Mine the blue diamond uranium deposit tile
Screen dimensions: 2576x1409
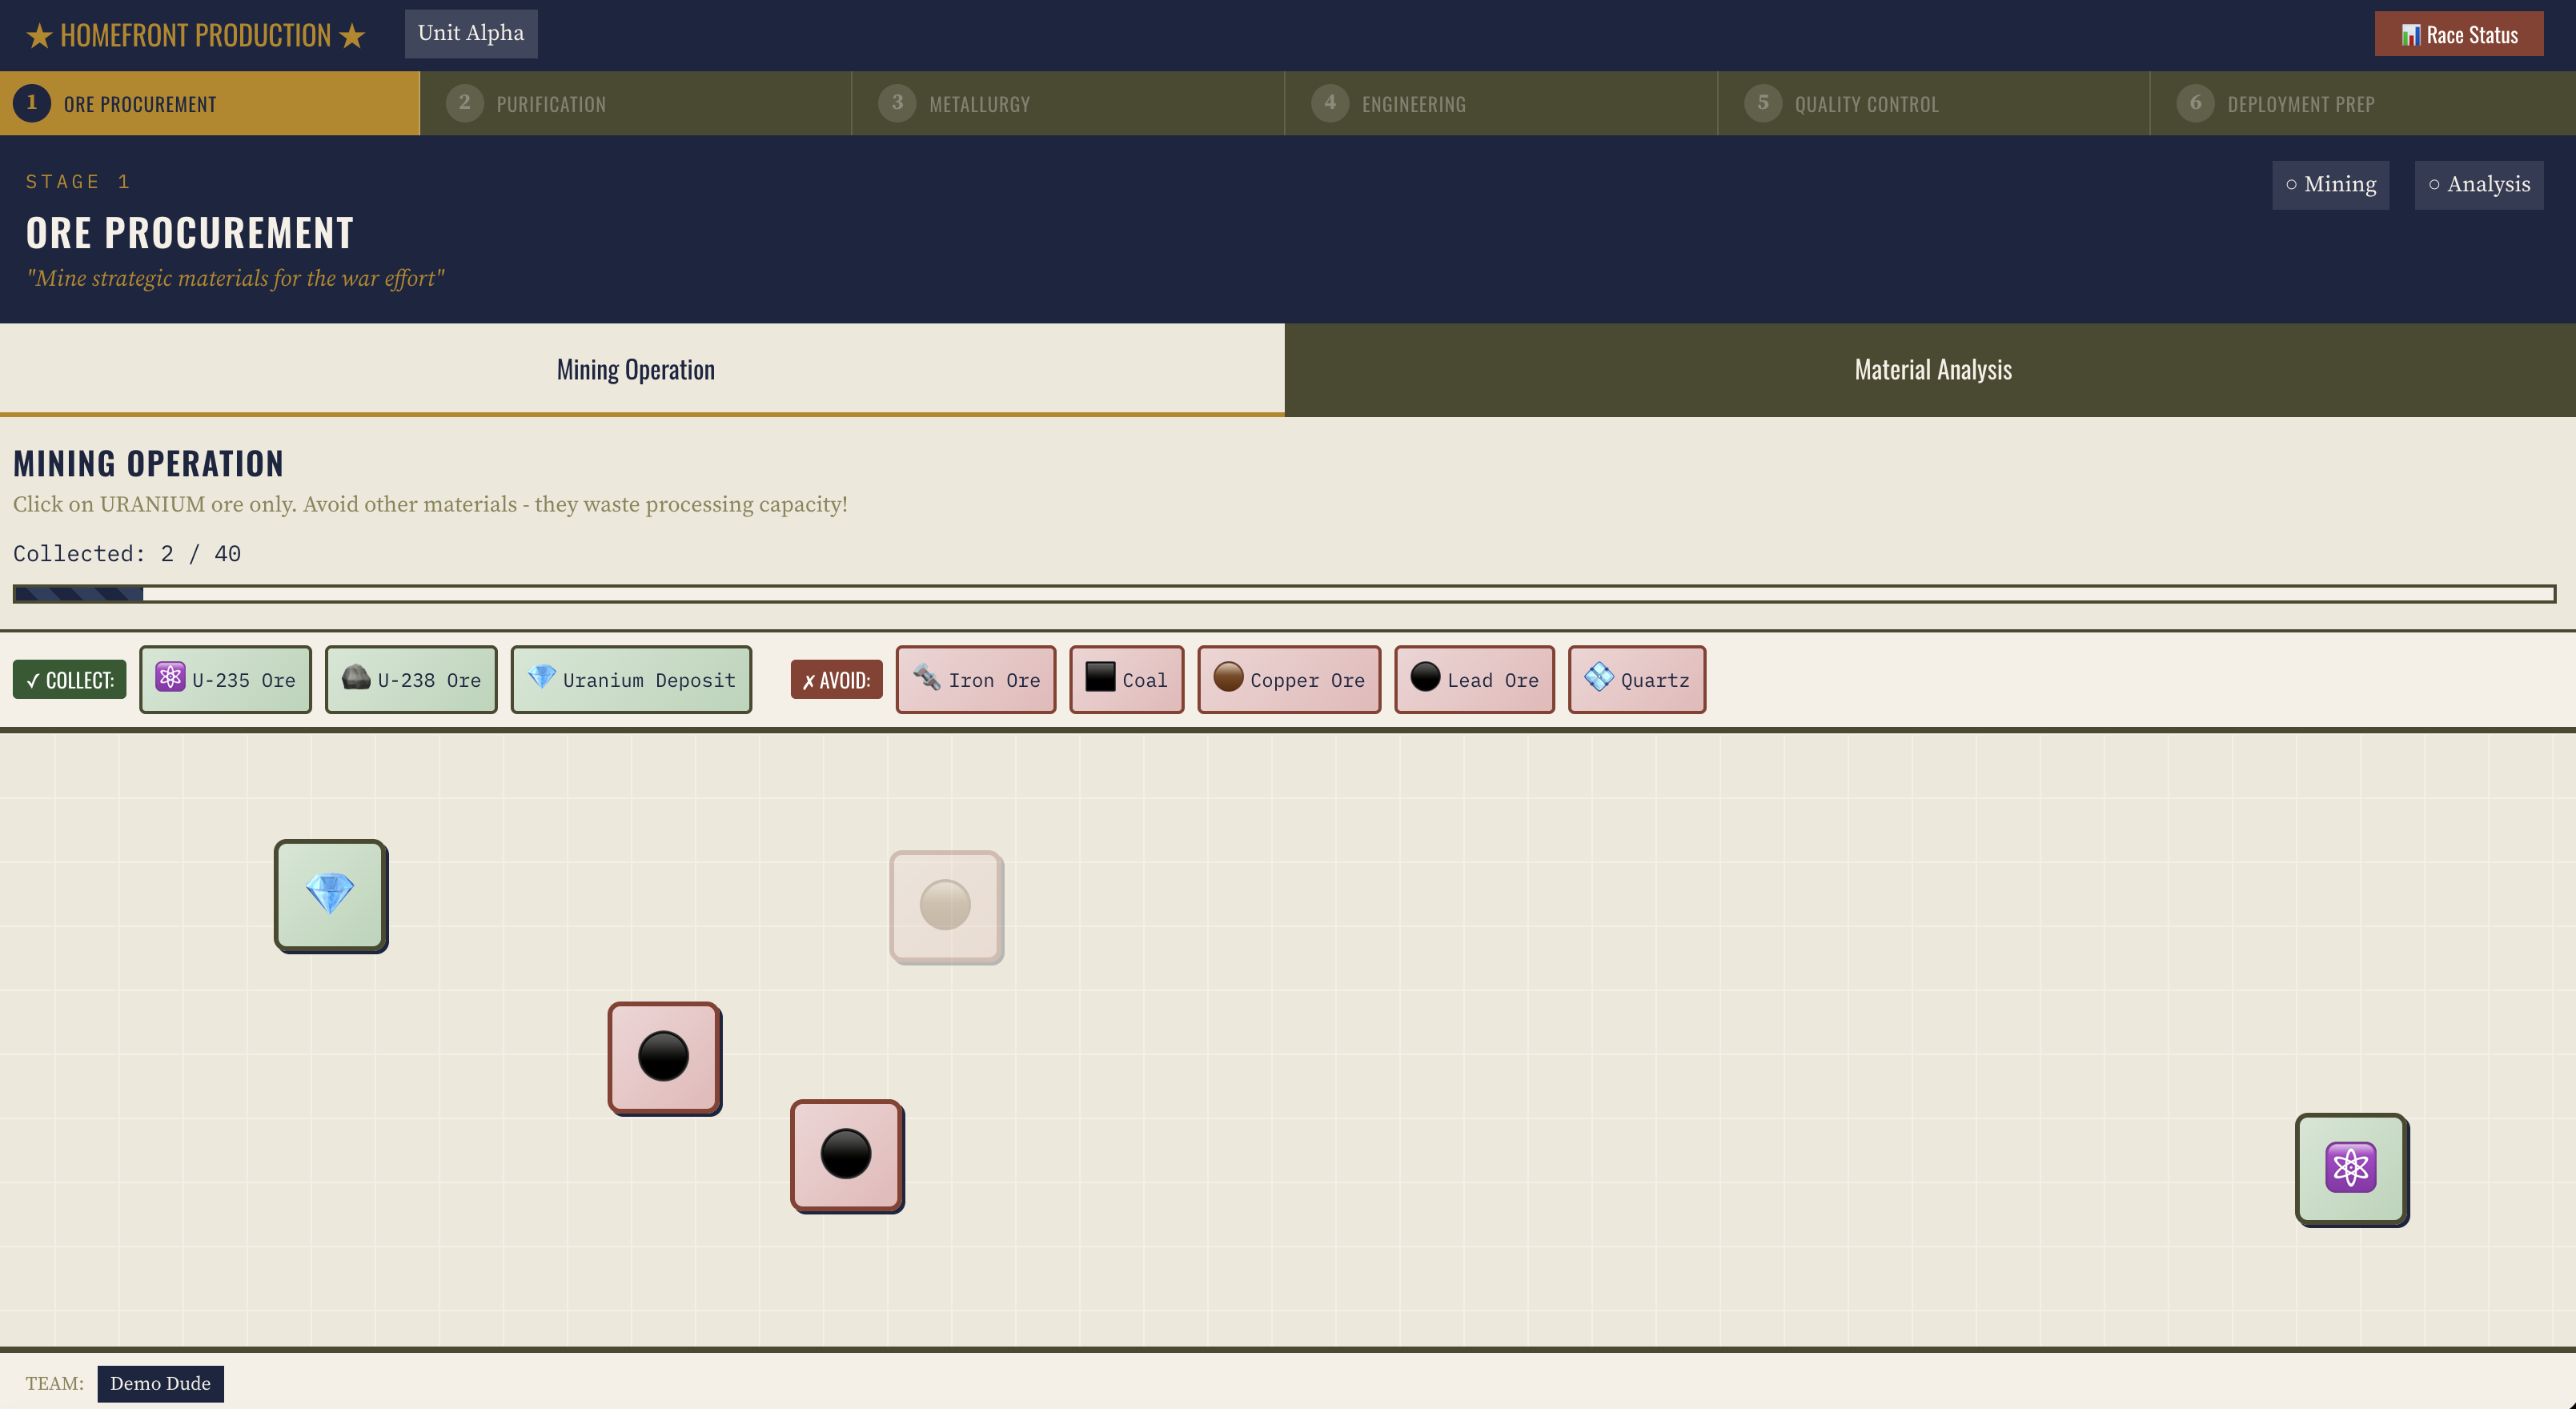tap(330, 894)
